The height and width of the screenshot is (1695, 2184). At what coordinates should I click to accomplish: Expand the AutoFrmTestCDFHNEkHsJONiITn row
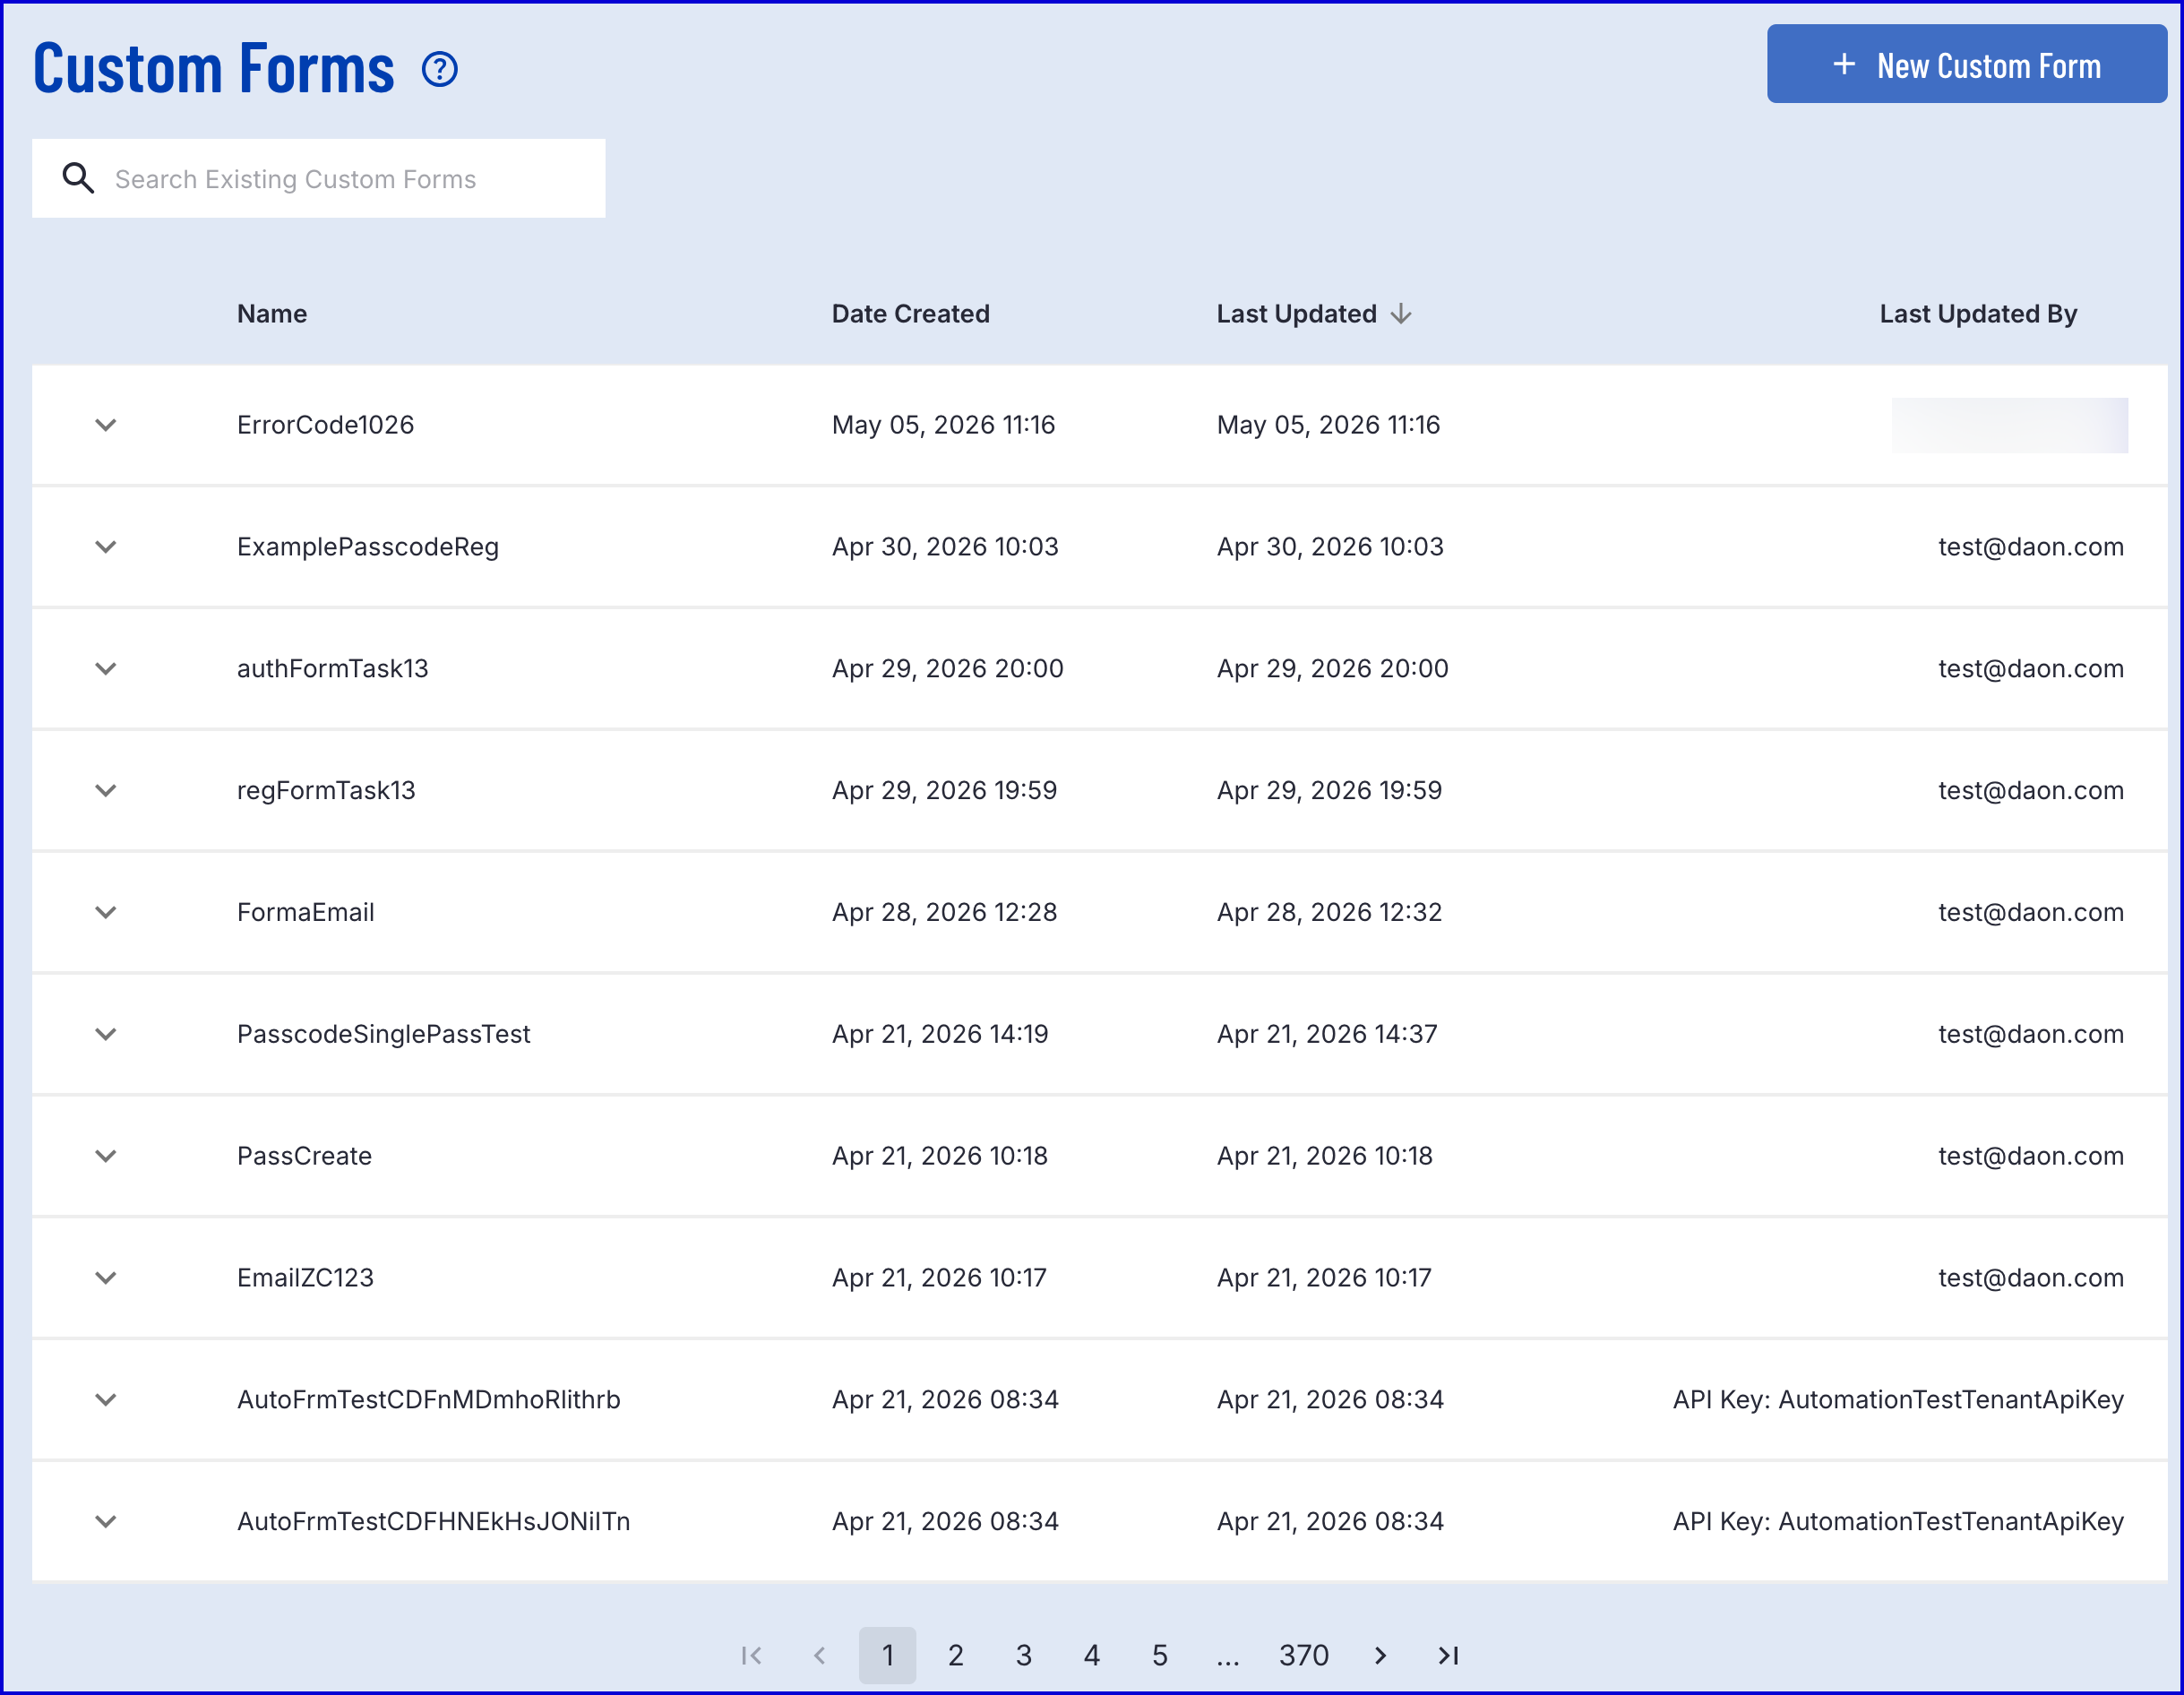pos(106,1523)
